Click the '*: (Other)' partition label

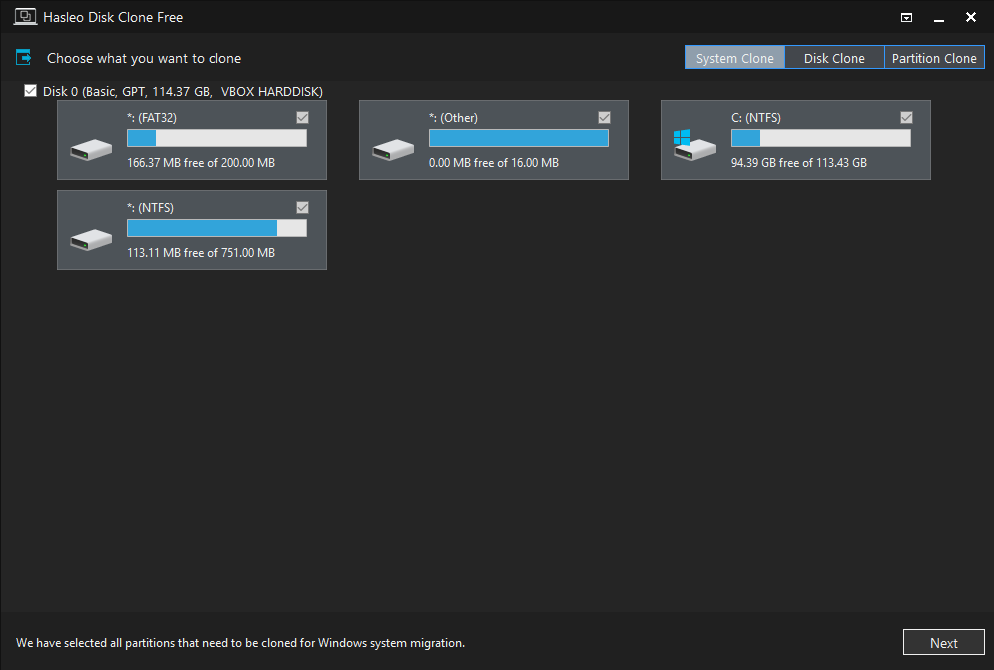pos(453,118)
